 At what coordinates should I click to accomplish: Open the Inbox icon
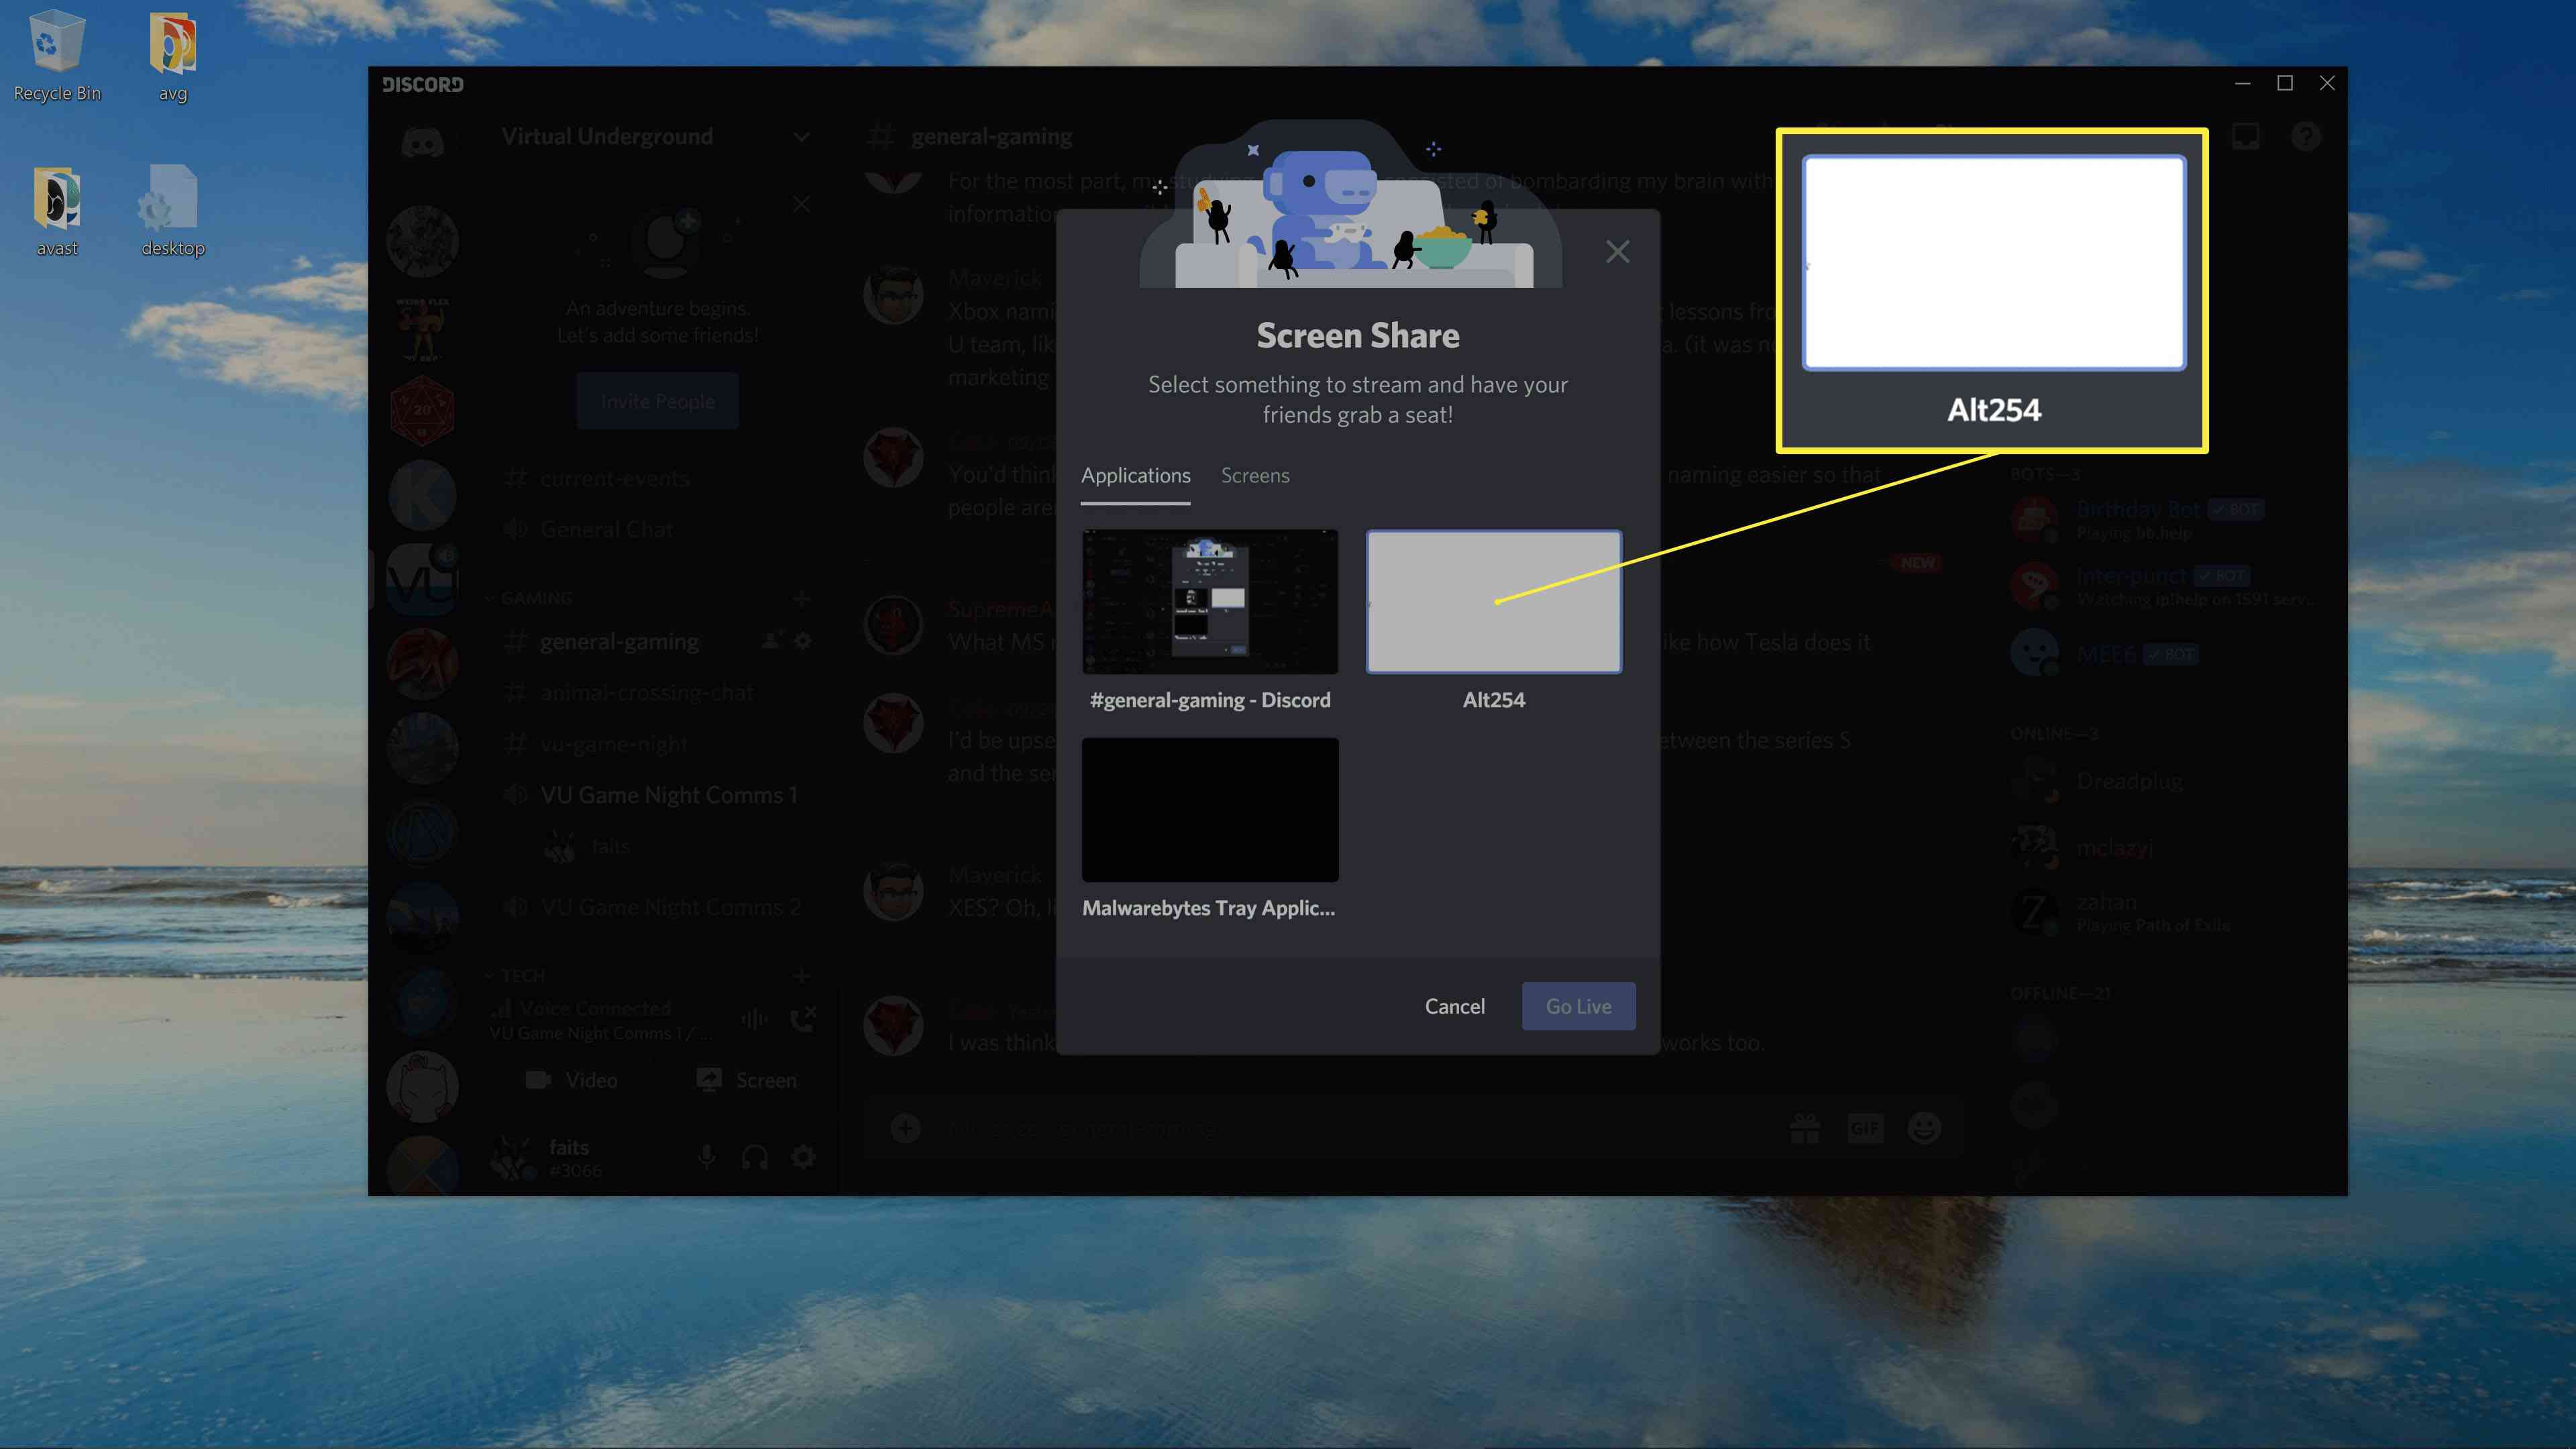click(x=2246, y=136)
